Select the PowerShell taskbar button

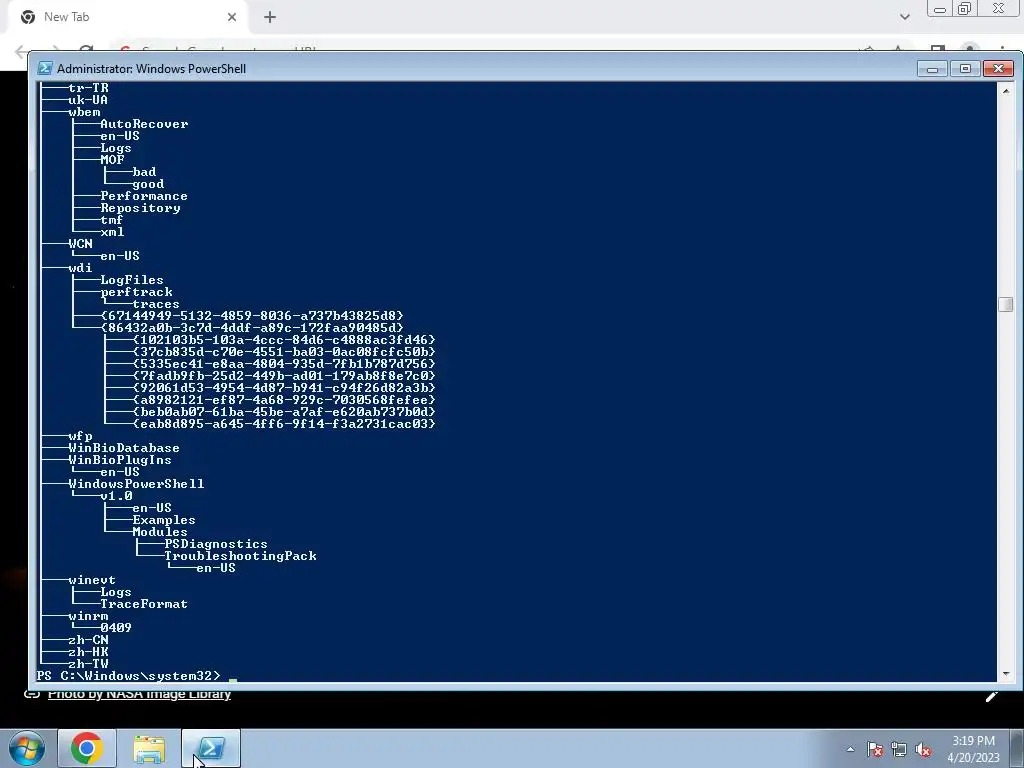[211, 748]
